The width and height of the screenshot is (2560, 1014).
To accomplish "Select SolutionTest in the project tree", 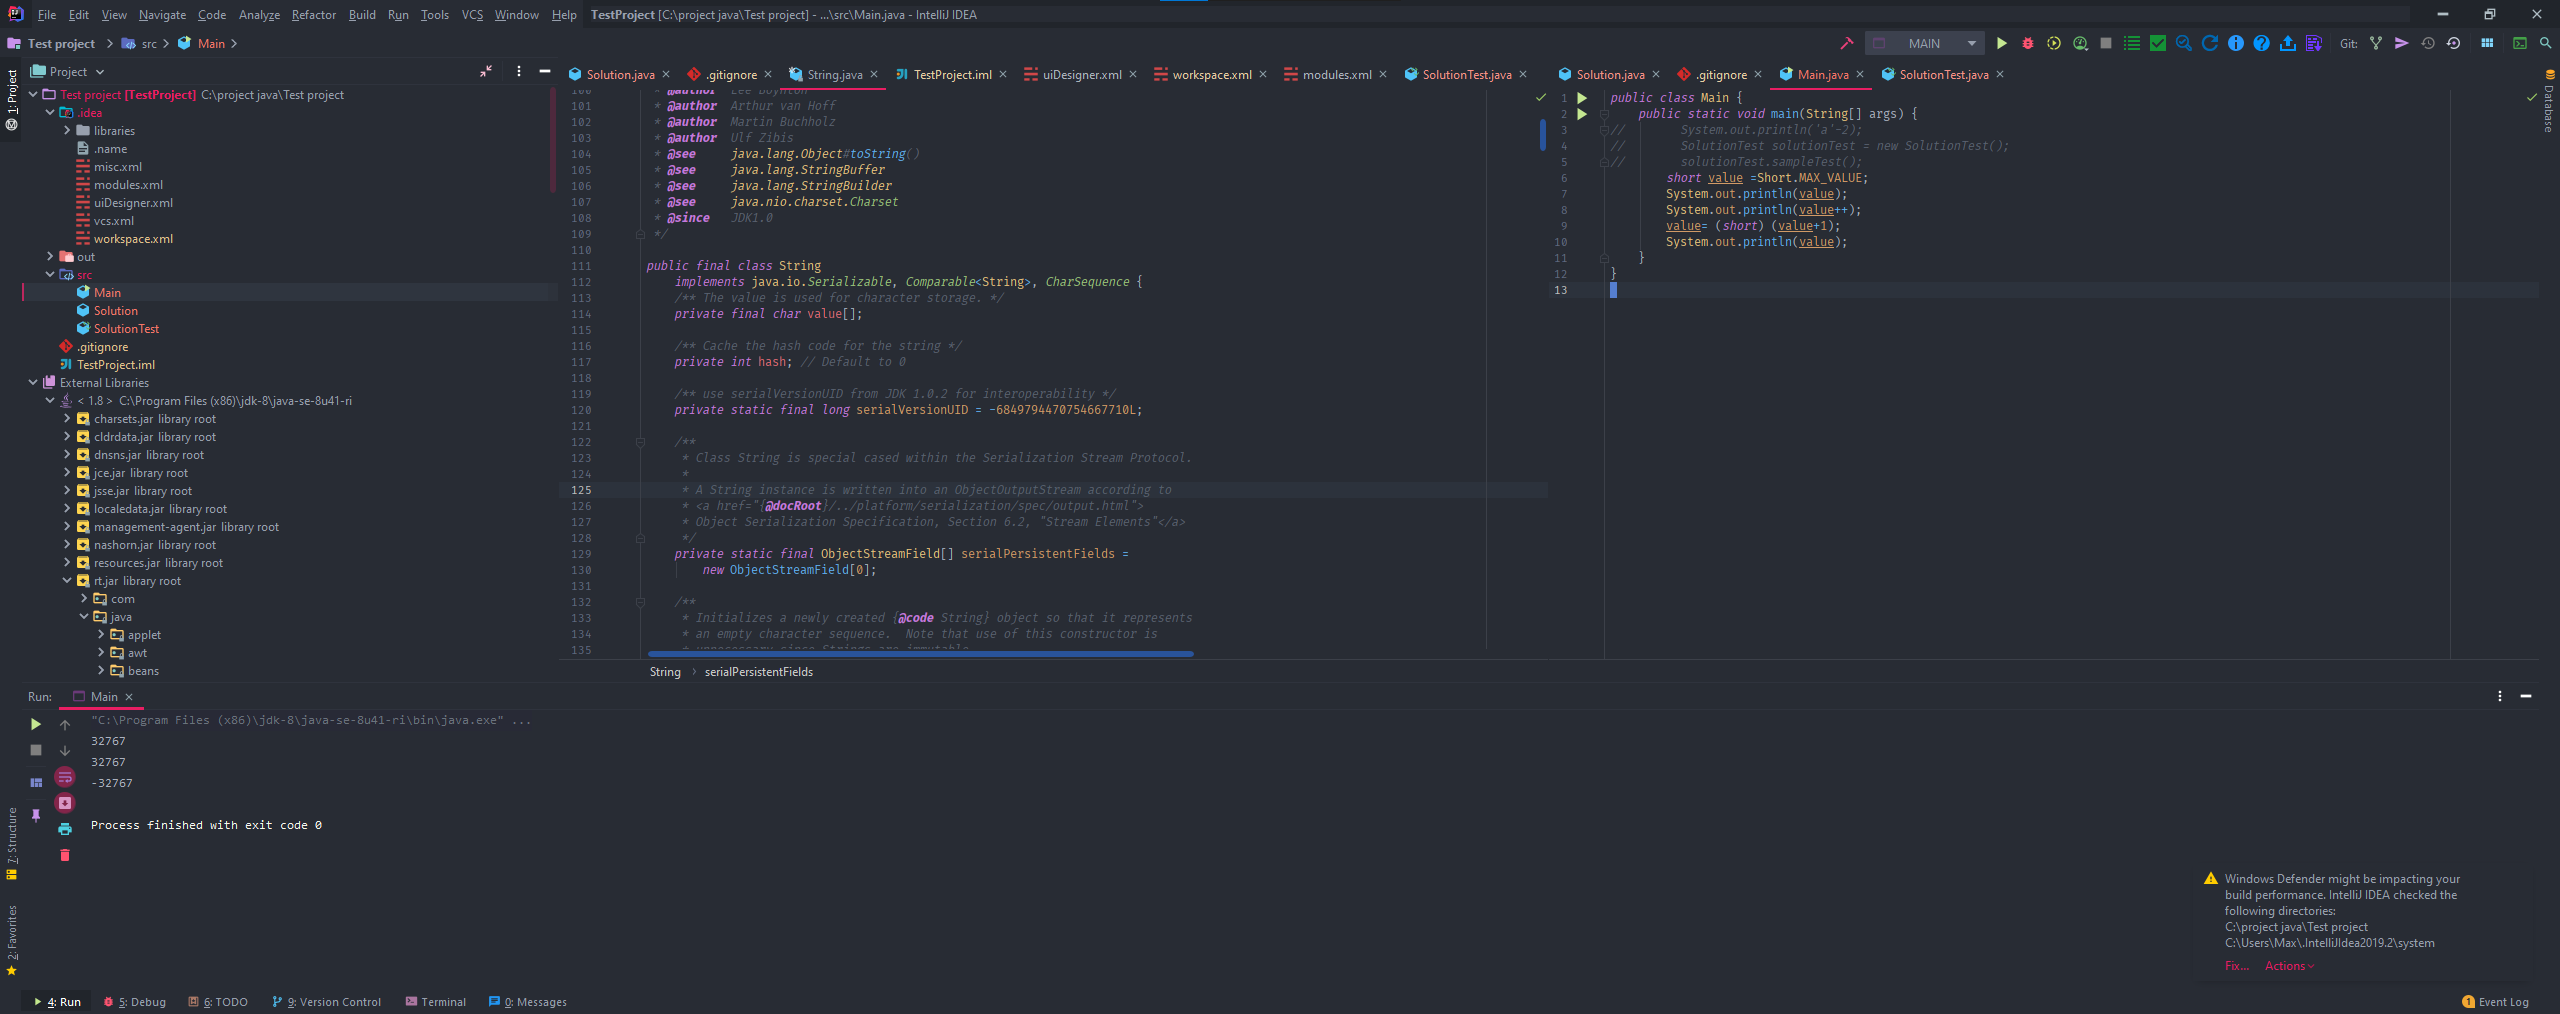I will coord(126,328).
